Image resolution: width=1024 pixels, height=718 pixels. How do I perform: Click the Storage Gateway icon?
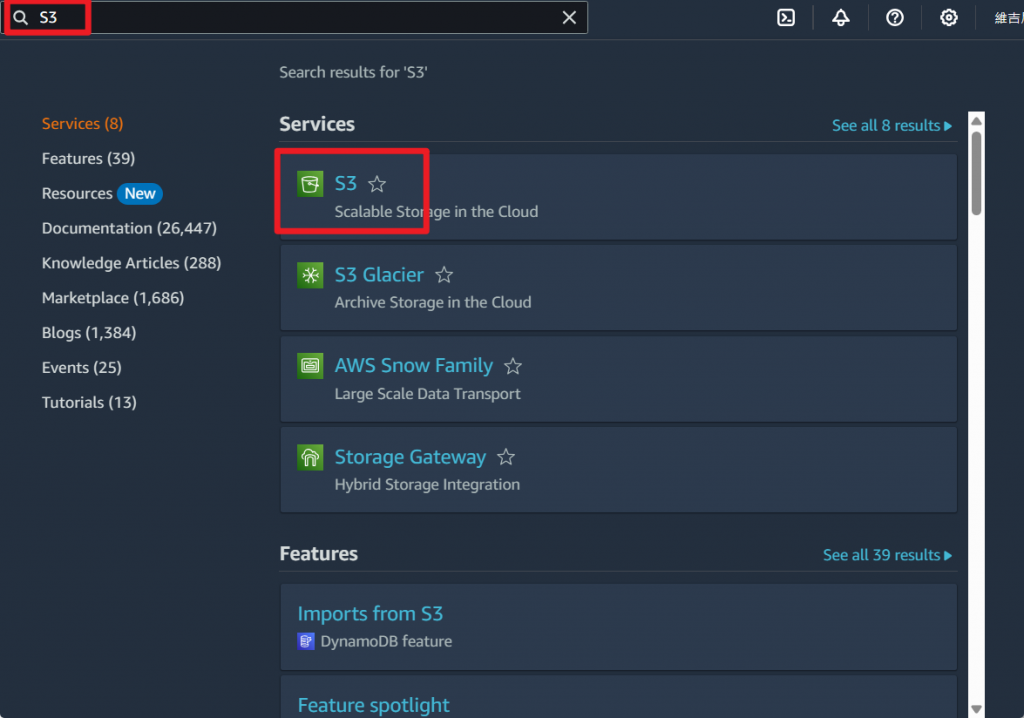click(310, 457)
